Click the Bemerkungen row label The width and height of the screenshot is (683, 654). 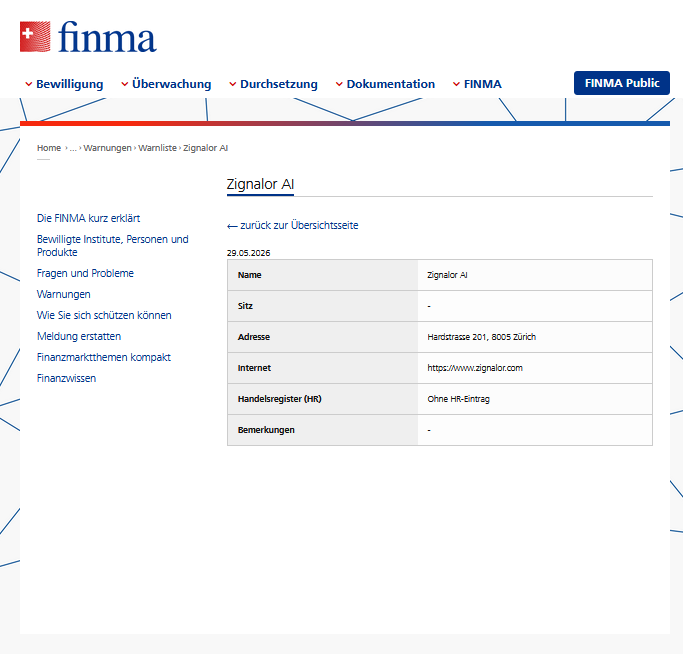[x=266, y=430]
